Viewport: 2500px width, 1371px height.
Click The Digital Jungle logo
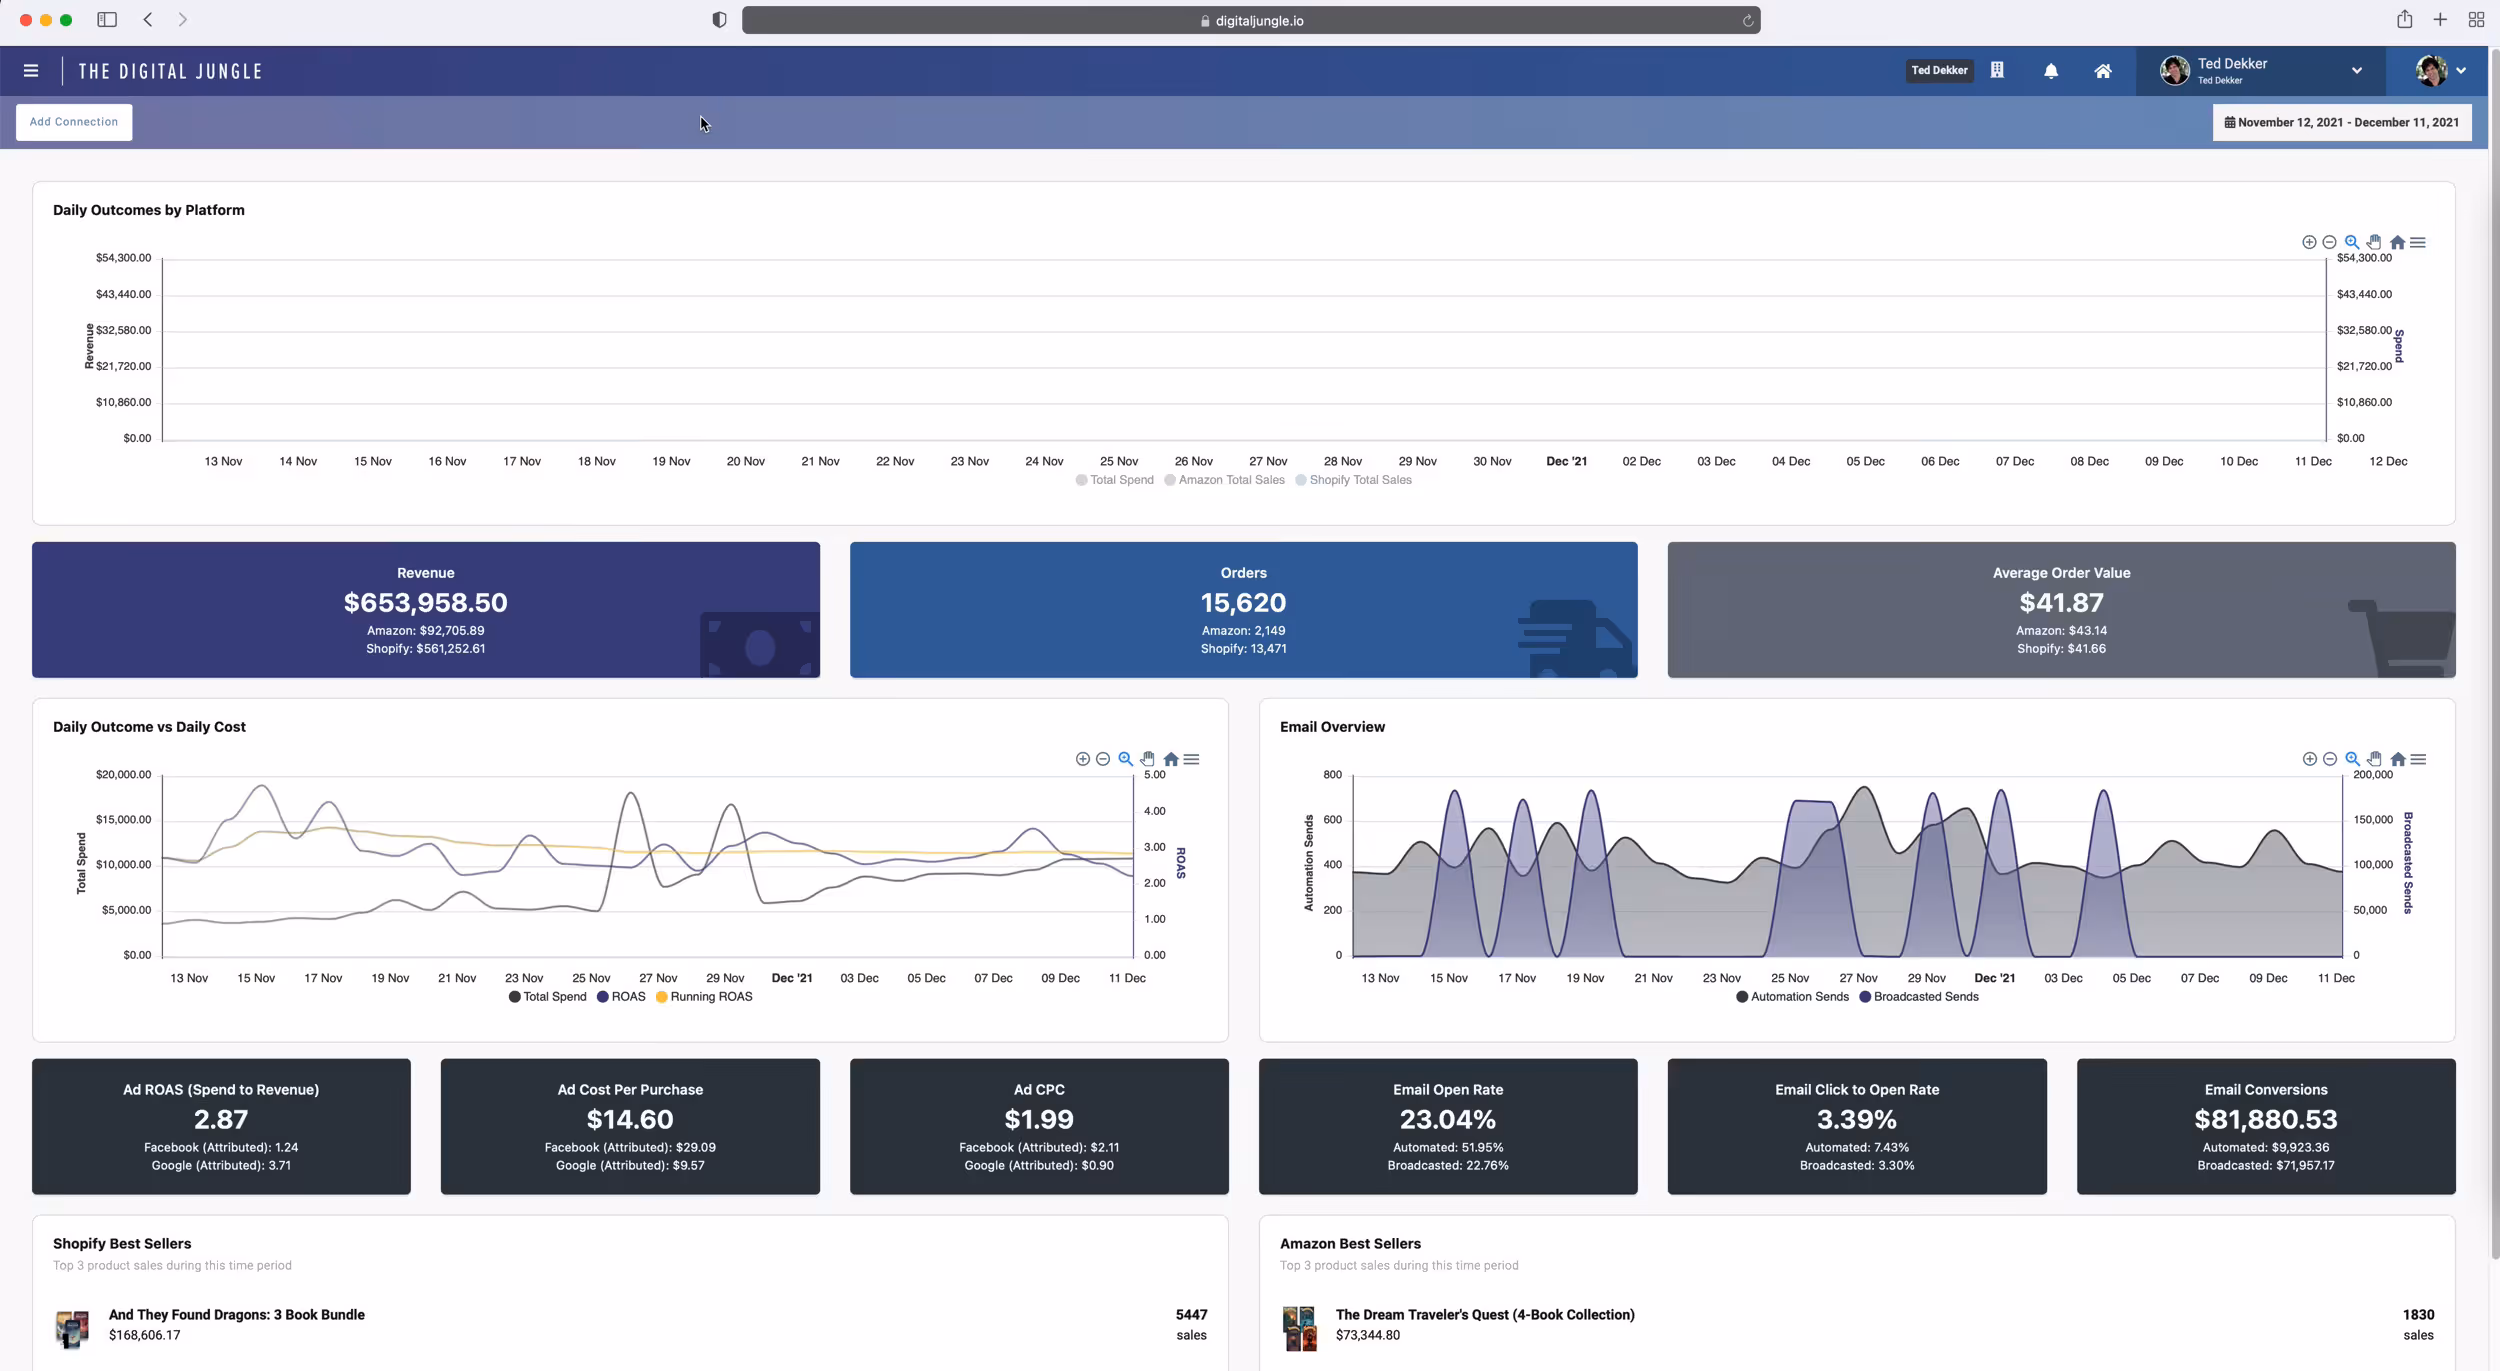click(170, 70)
